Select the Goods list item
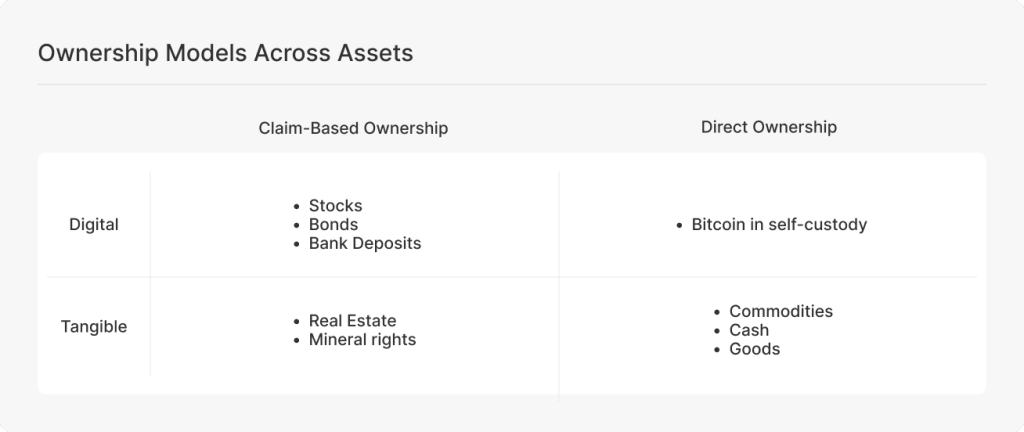The width and height of the screenshot is (1024, 432). point(755,349)
